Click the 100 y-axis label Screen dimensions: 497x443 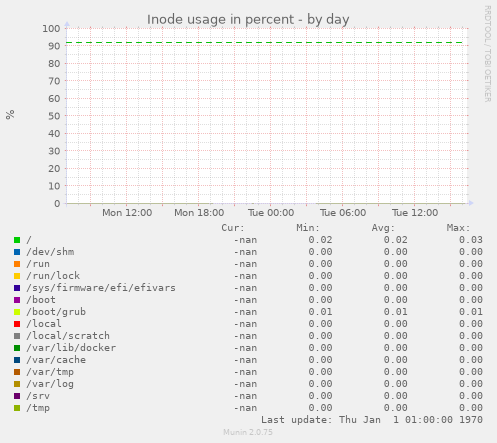51,29
